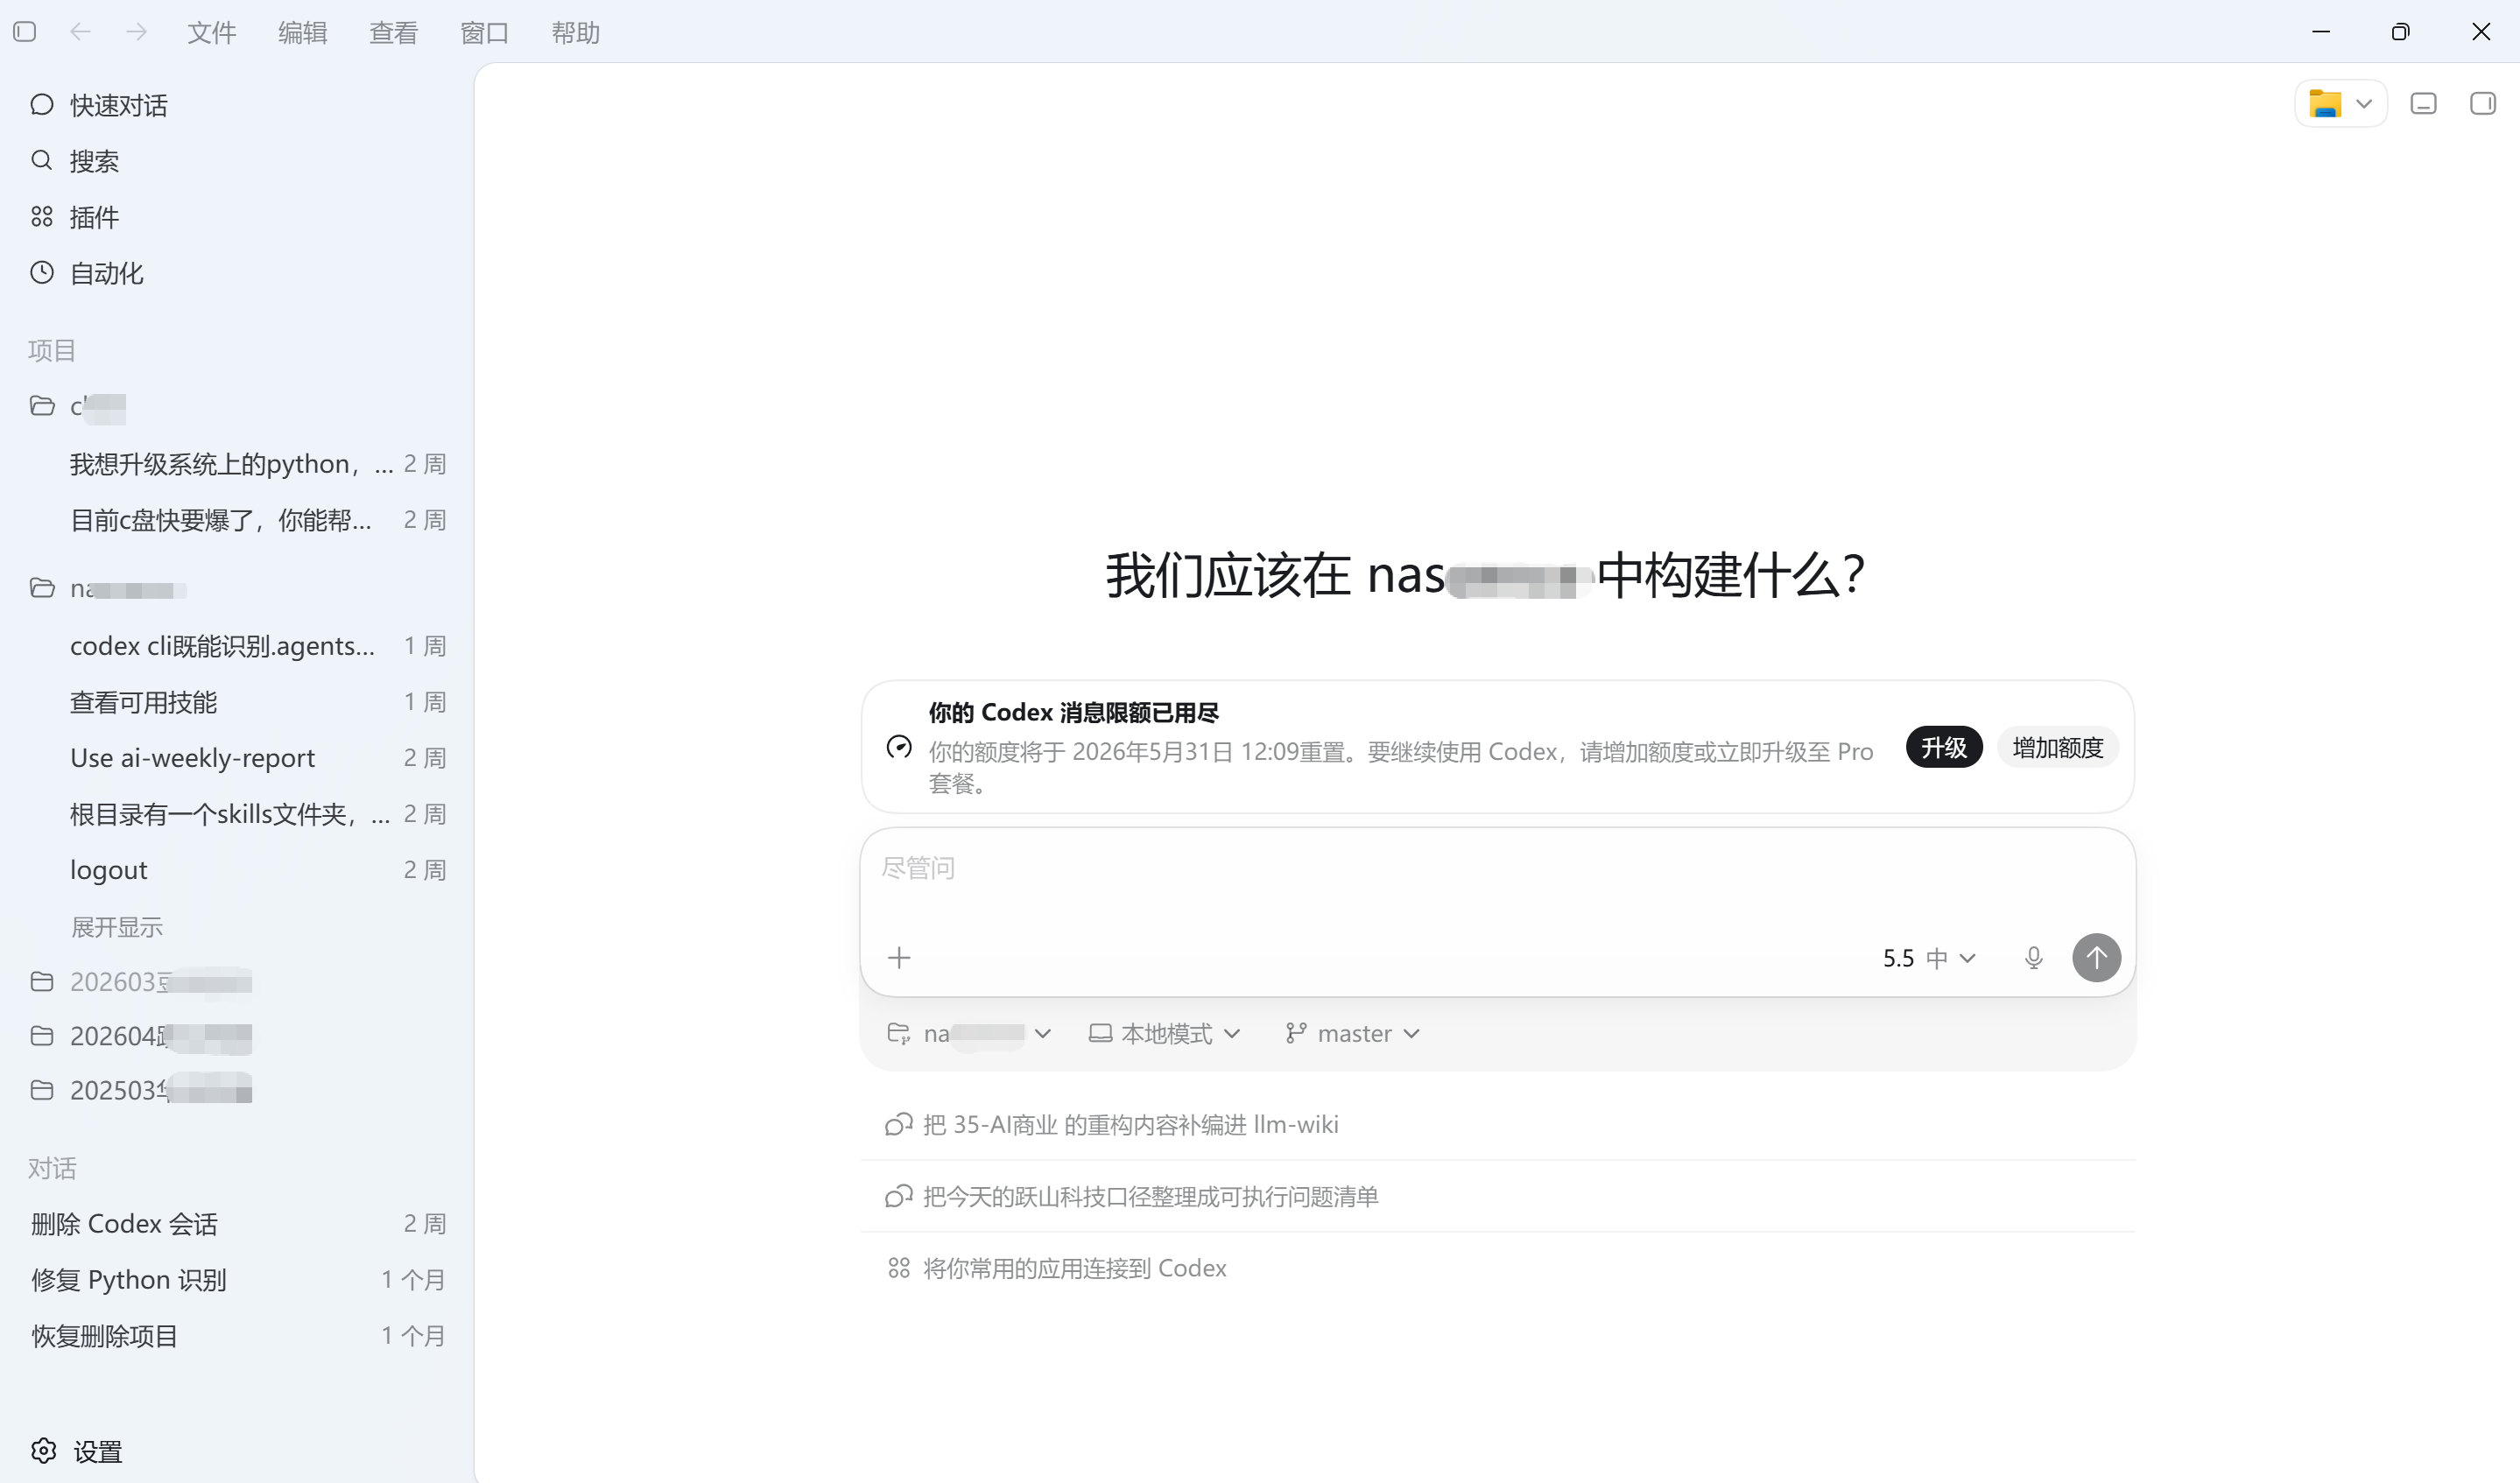Click the usage gauge icon in the limit notice
2520x1483 pixels.
click(899, 747)
